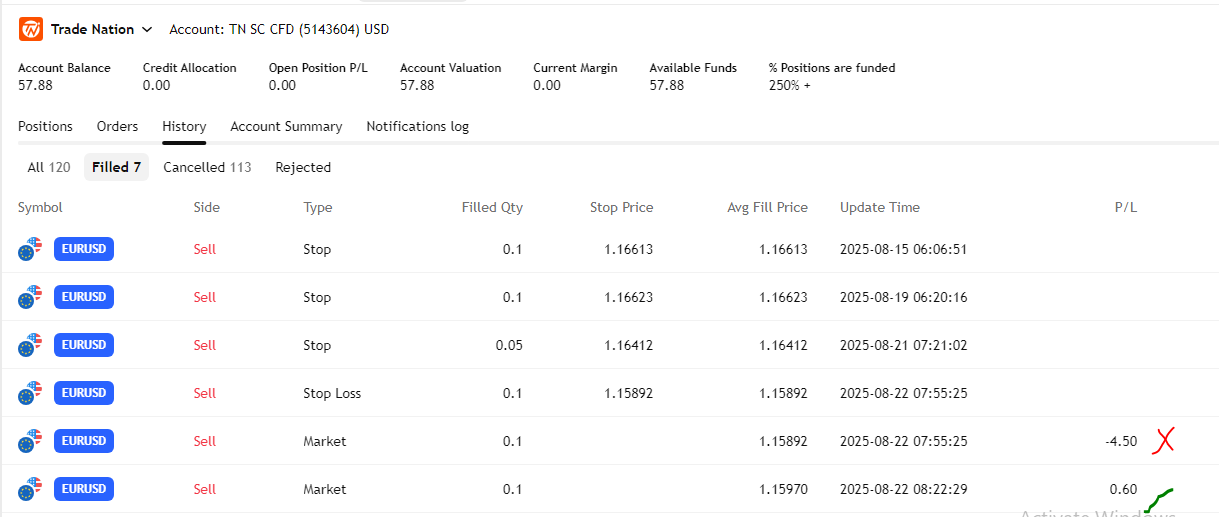Show All 120 history entries

[49, 167]
